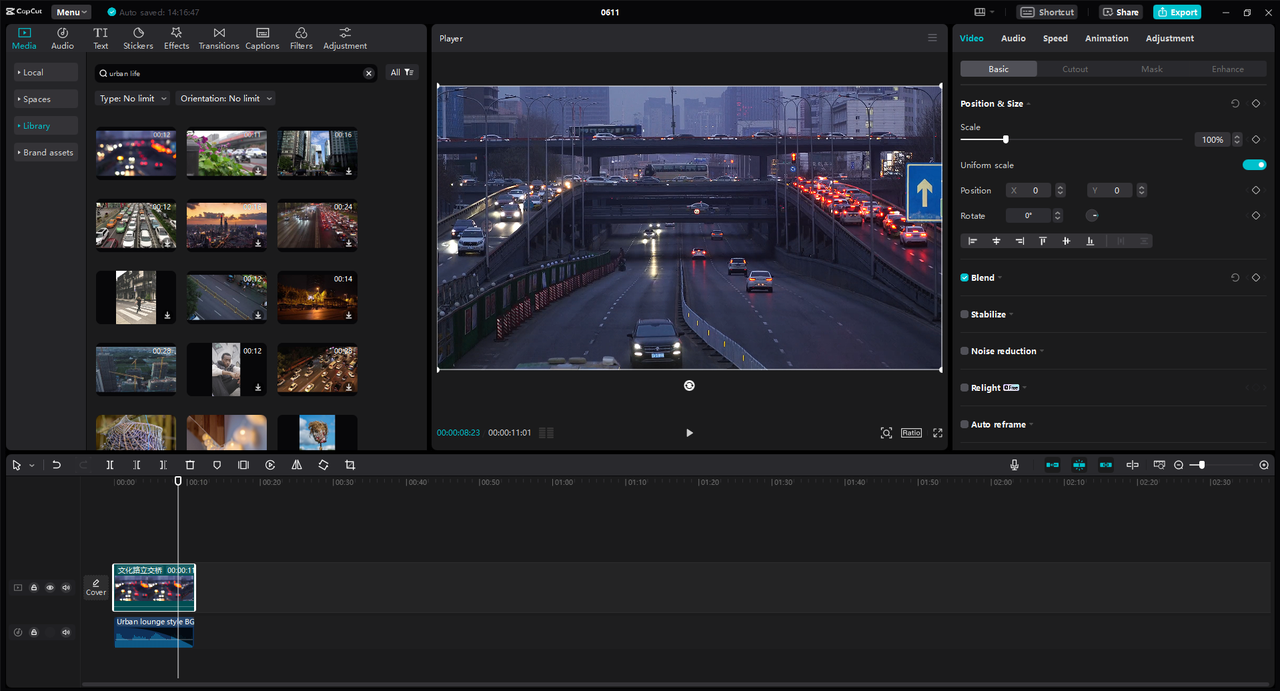Lock the video track
This screenshot has width=1280, height=691.
34,588
